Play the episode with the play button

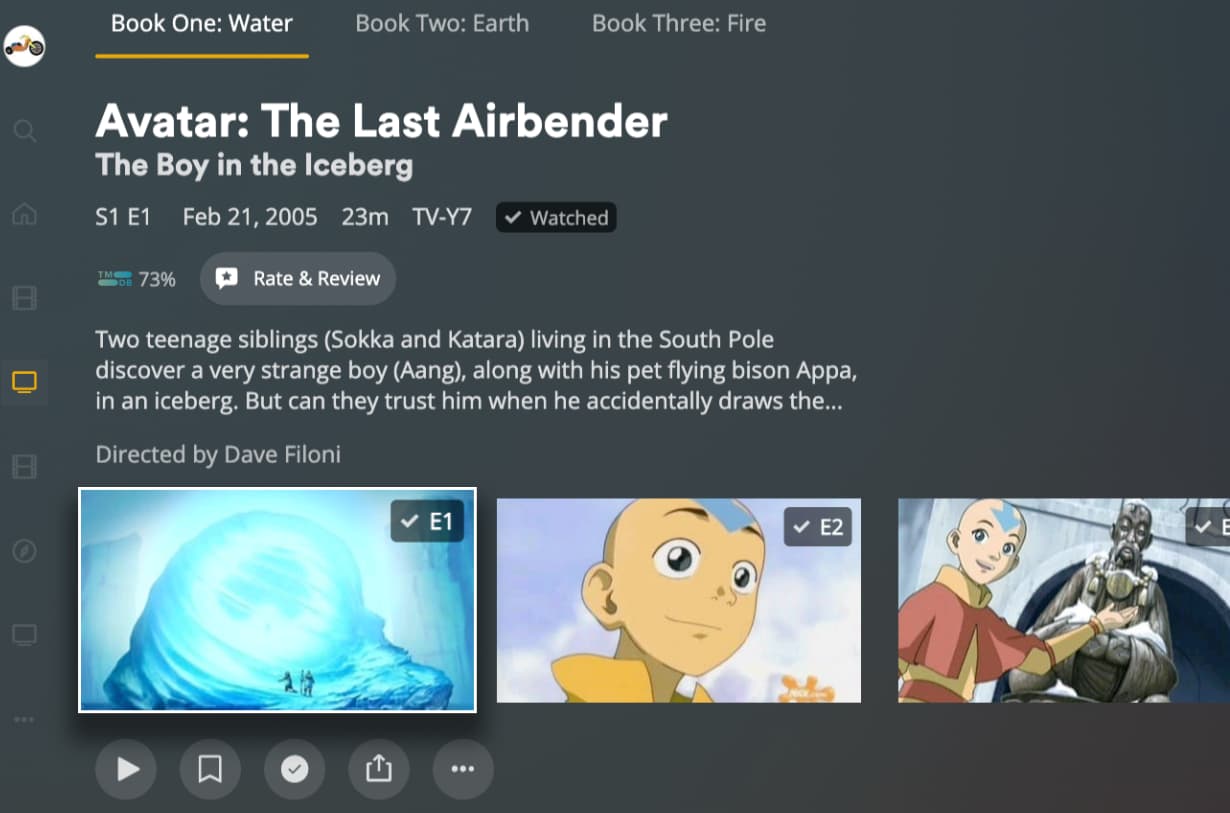point(126,769)
